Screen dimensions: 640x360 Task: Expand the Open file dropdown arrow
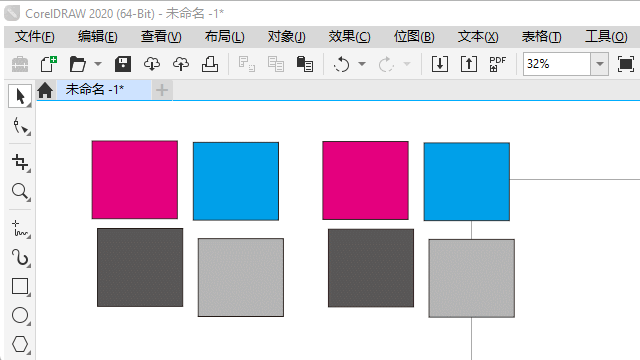[x=98, y=64]
